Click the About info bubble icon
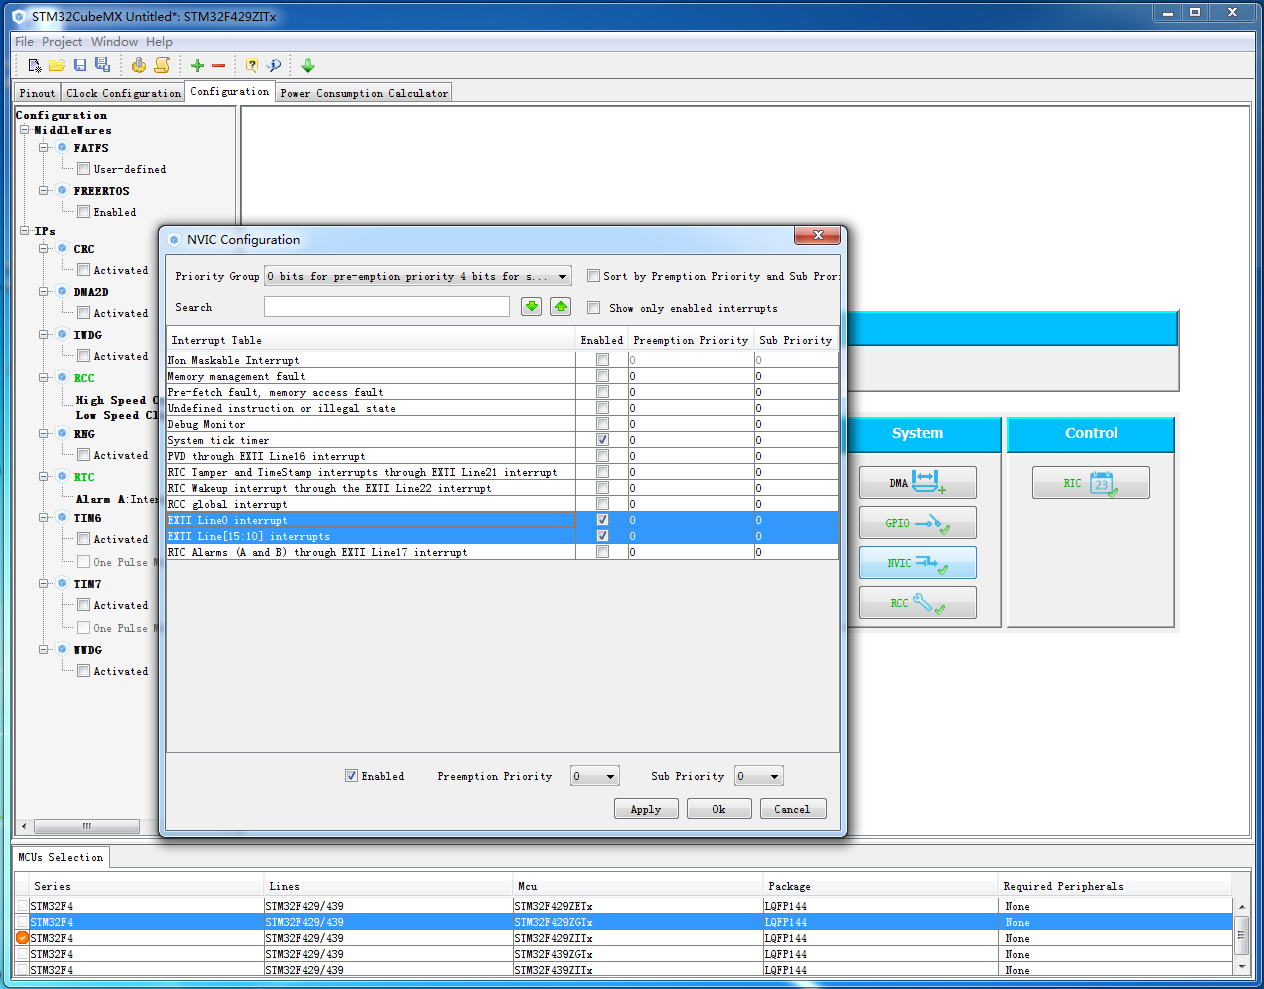This screenshot has height=989, width=1264. [273, 65]
